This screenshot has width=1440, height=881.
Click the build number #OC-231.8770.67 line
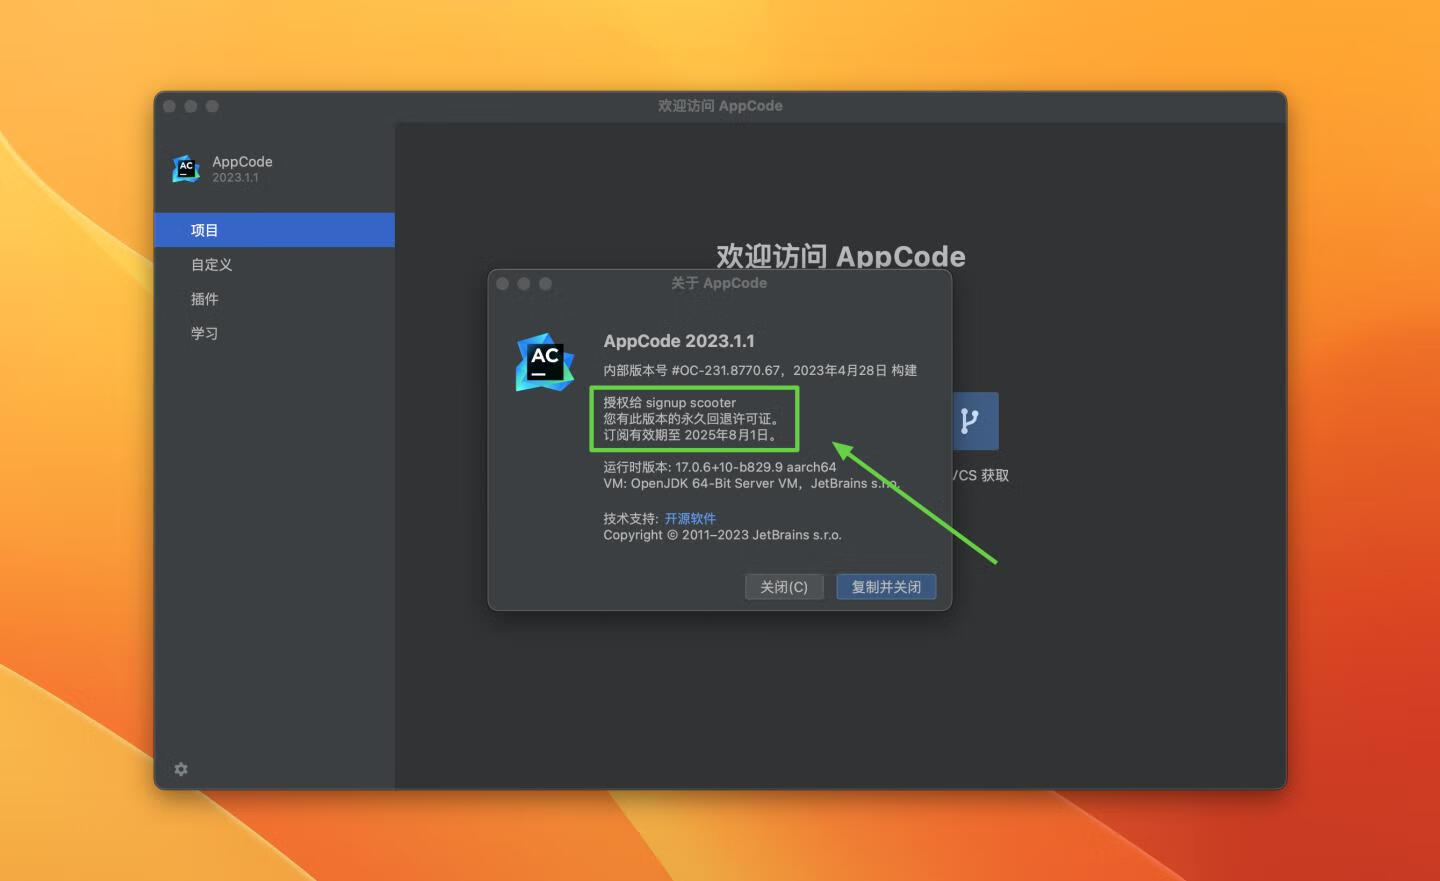pyautogui.click(x=760, y=371)
